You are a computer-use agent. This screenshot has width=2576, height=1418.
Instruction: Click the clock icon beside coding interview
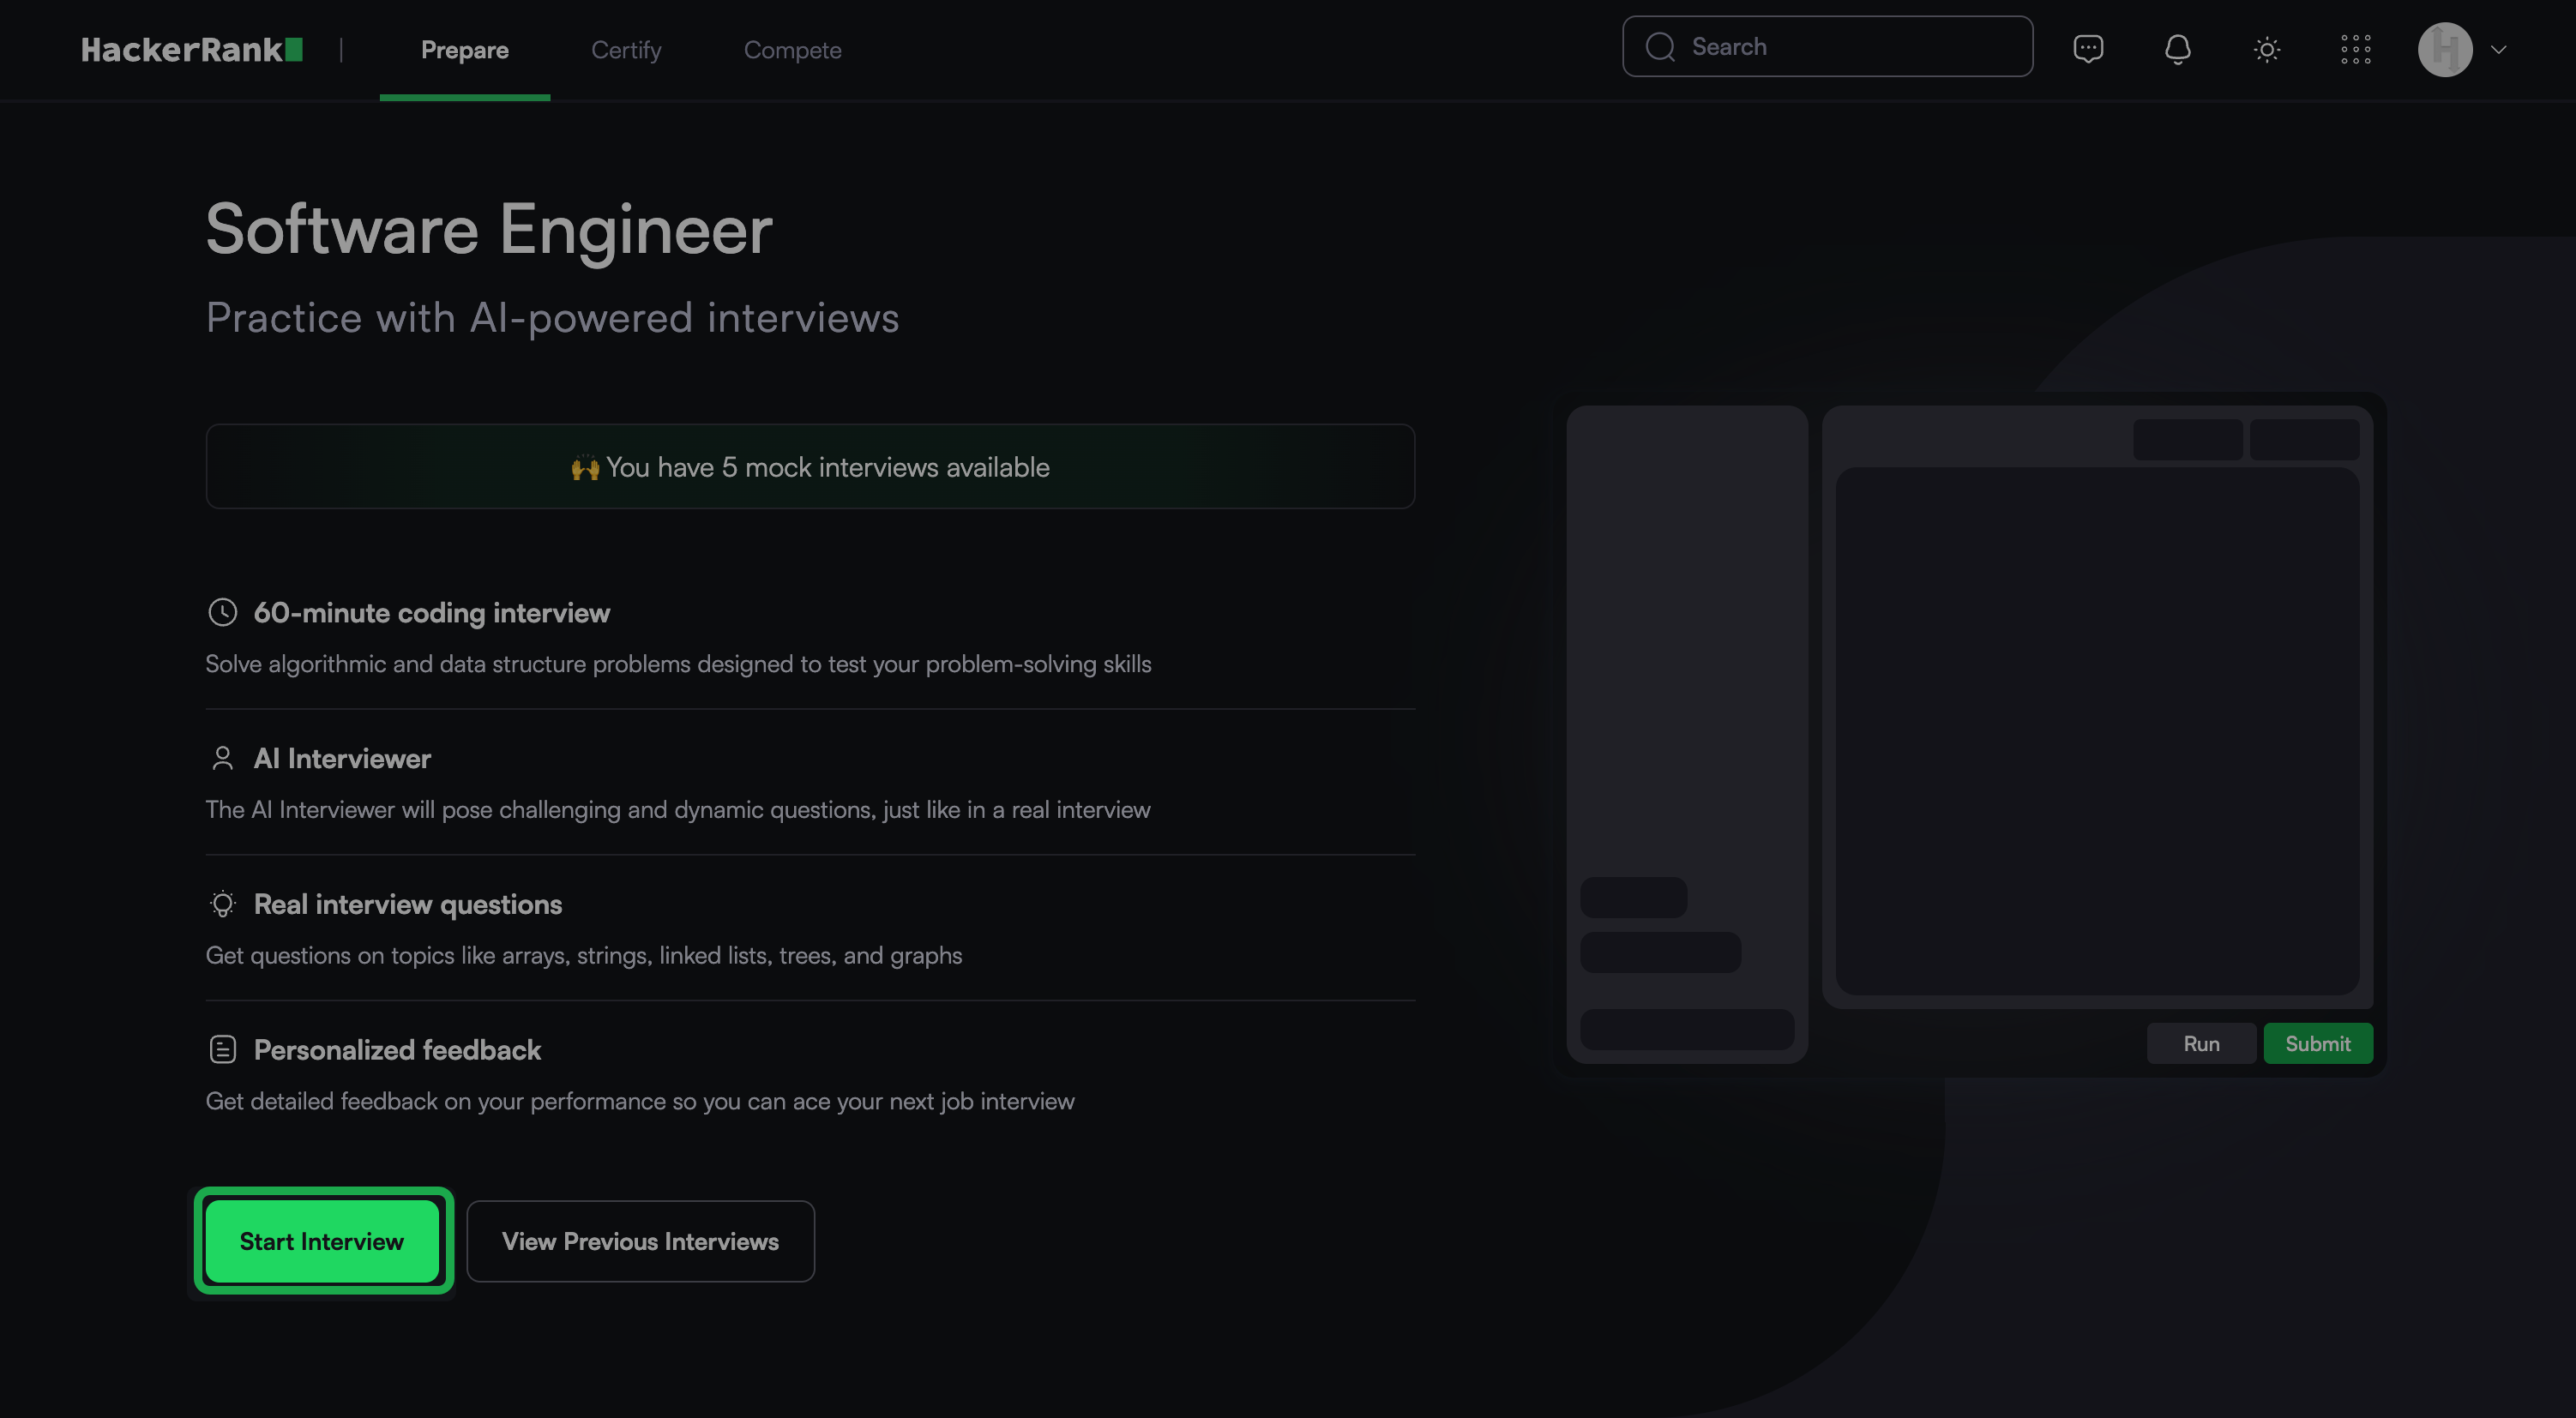pos(222,612)
